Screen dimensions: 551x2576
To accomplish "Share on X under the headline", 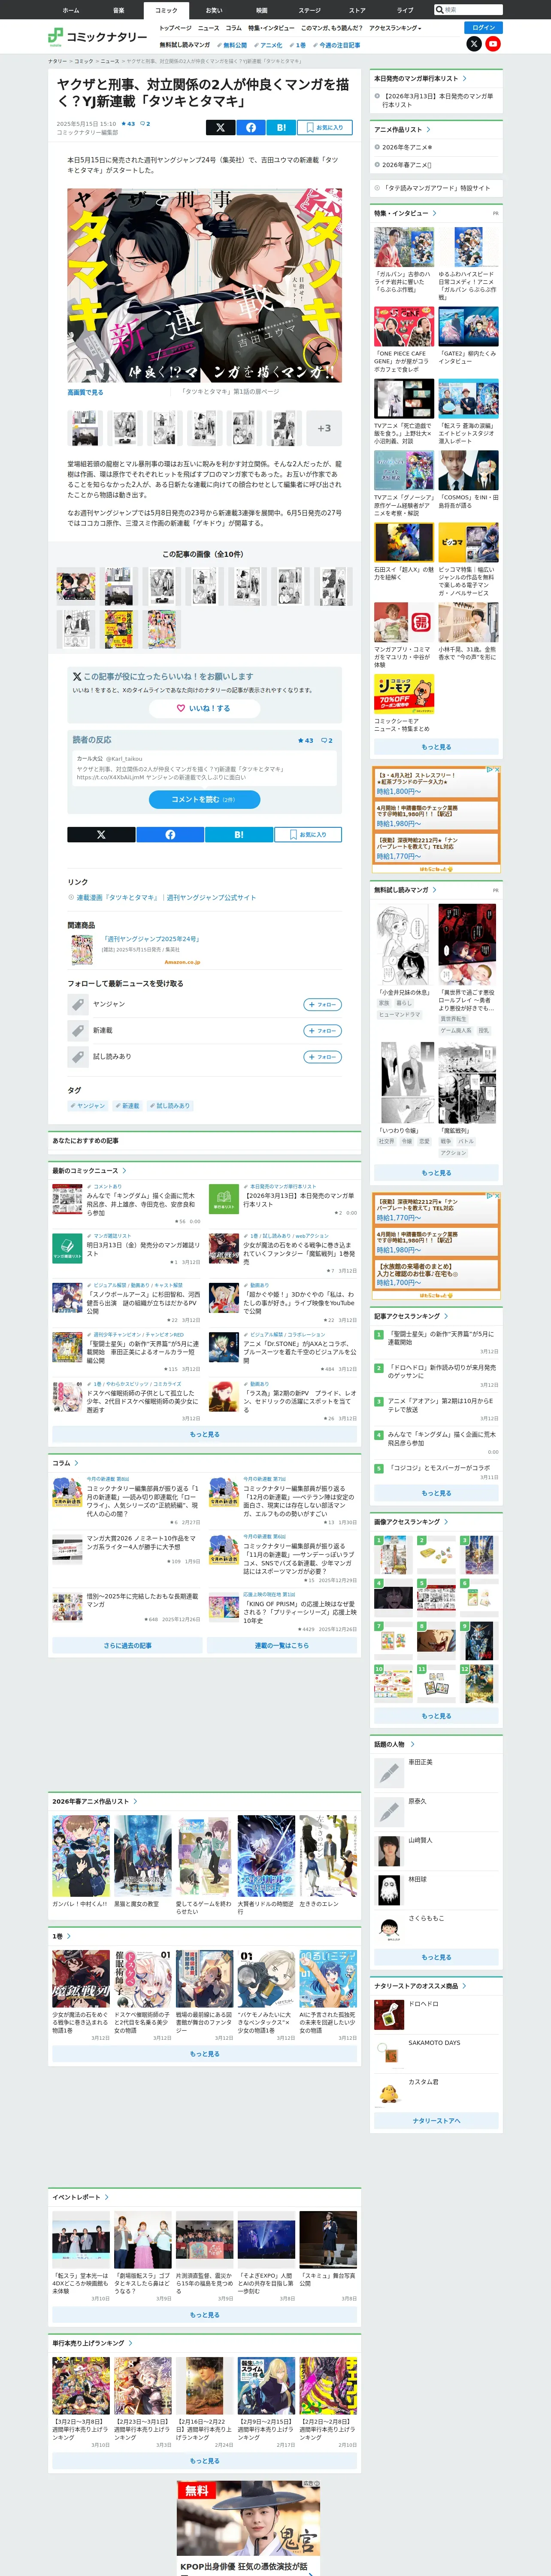I will click(x=220, y=127).
